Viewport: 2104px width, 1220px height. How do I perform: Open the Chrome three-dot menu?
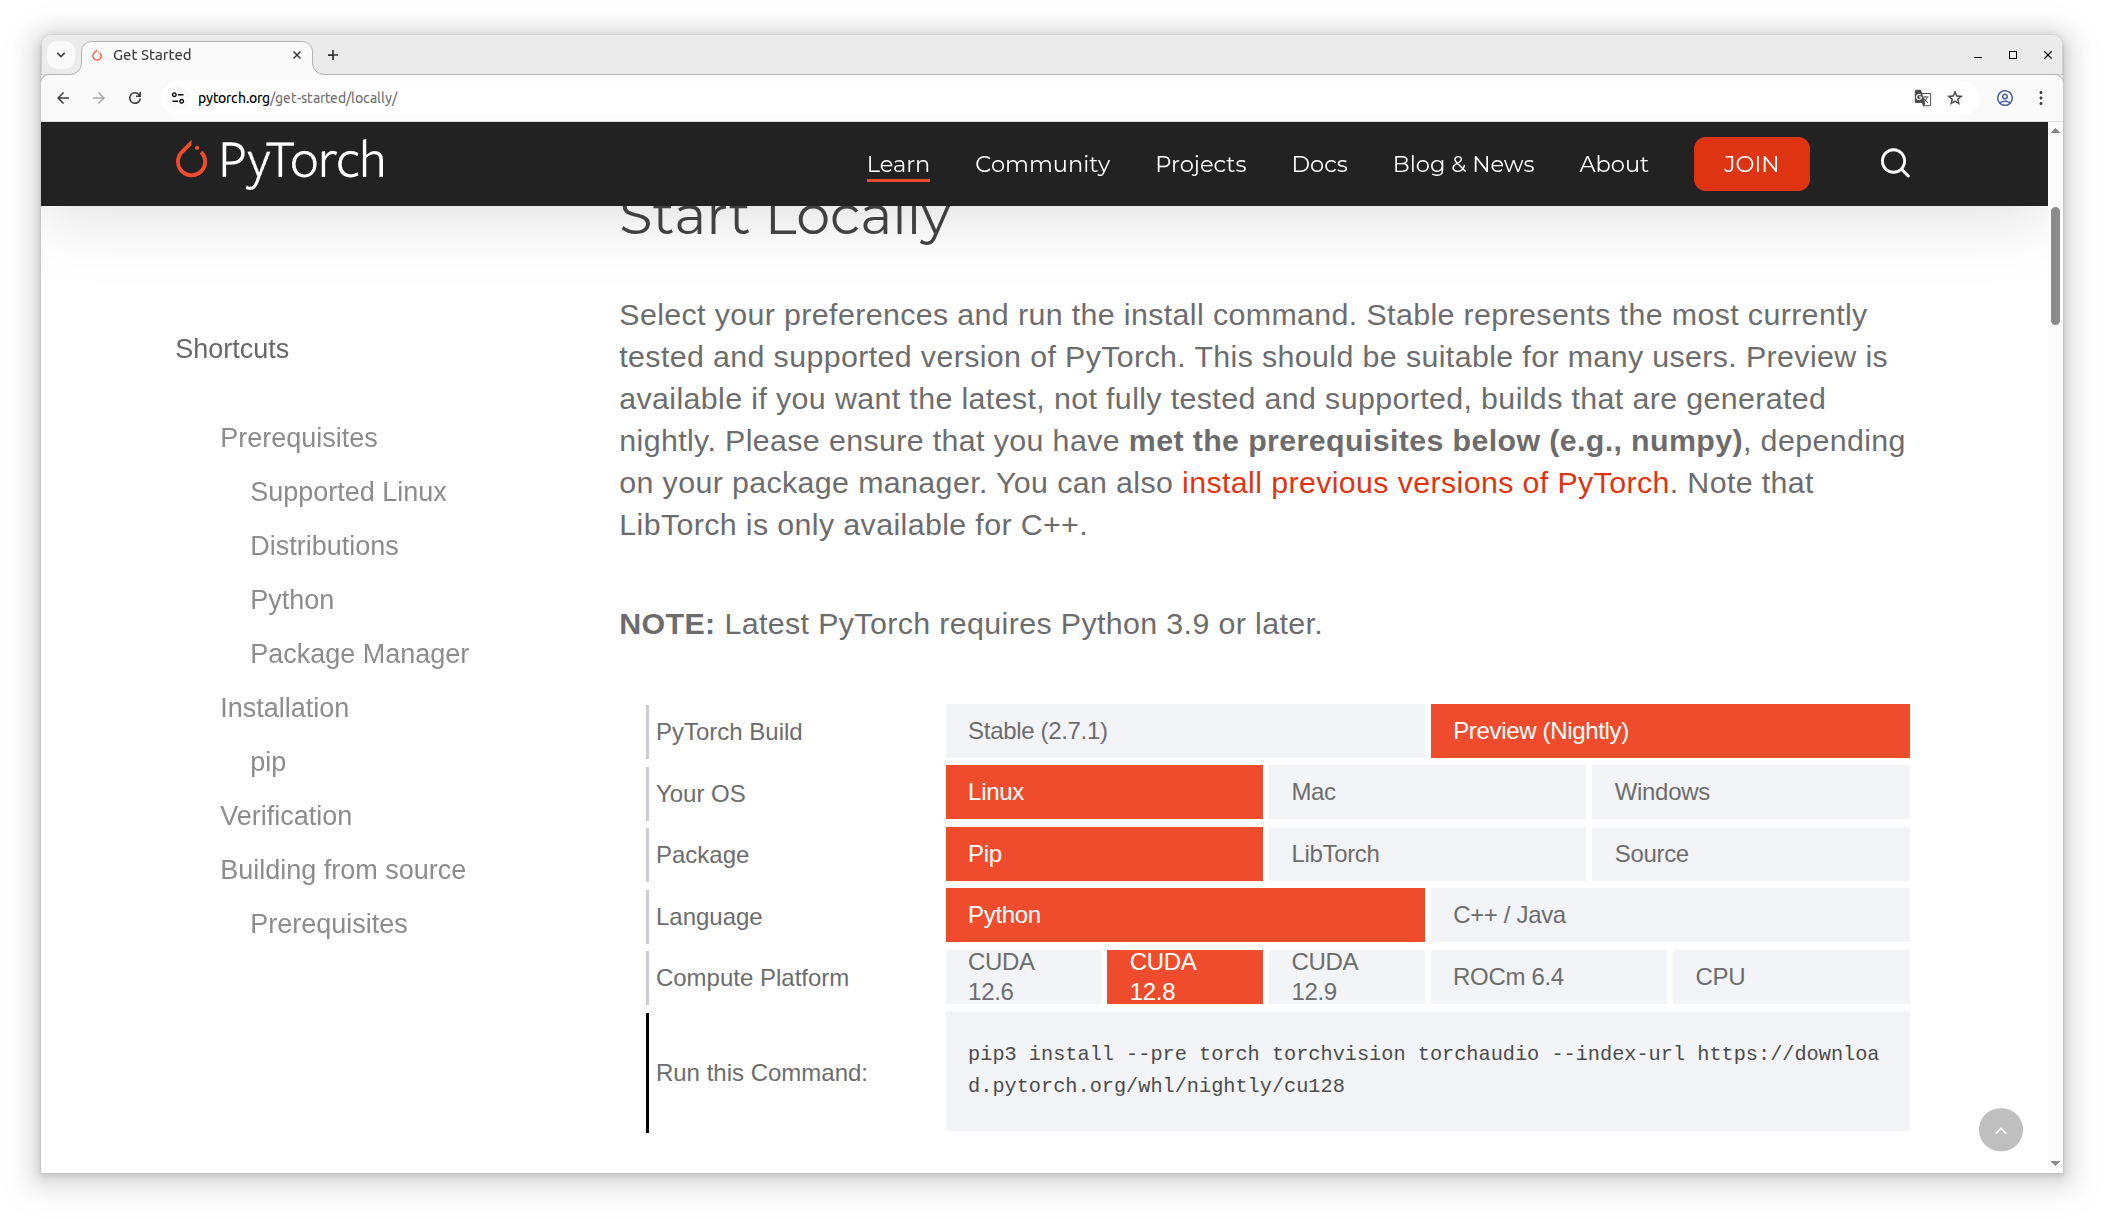click(2041, 98)
